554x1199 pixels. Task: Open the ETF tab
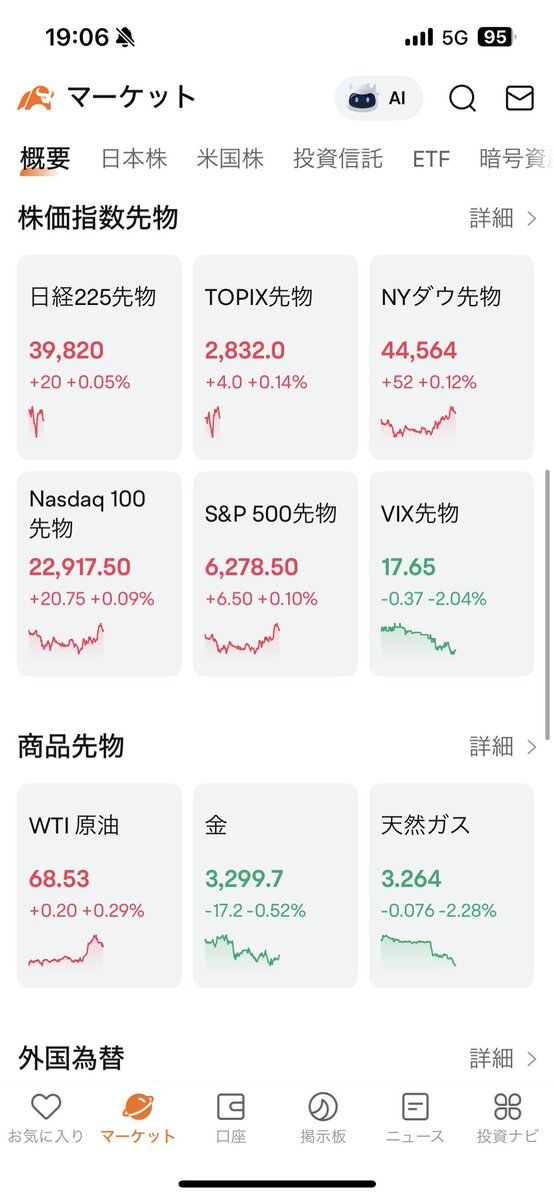coord(431,159)
